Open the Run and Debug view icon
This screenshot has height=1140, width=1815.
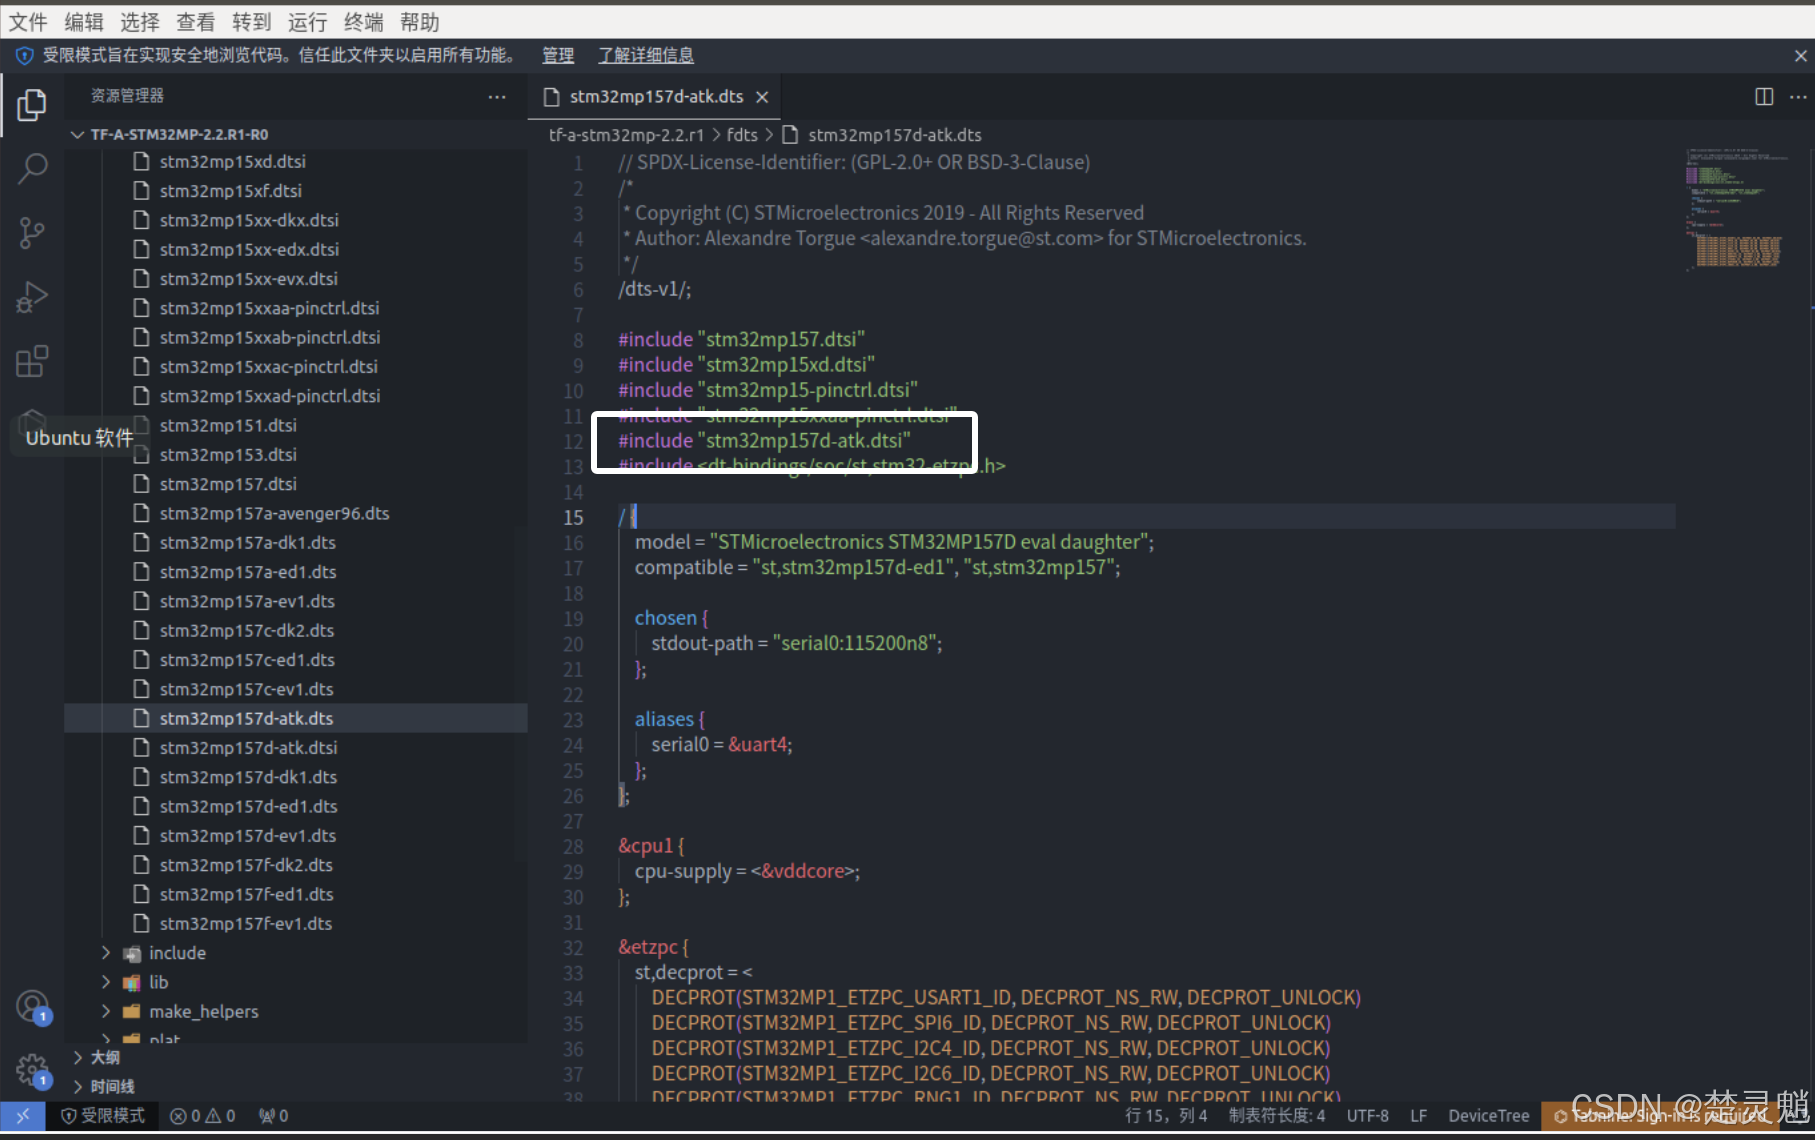[32, 297]
